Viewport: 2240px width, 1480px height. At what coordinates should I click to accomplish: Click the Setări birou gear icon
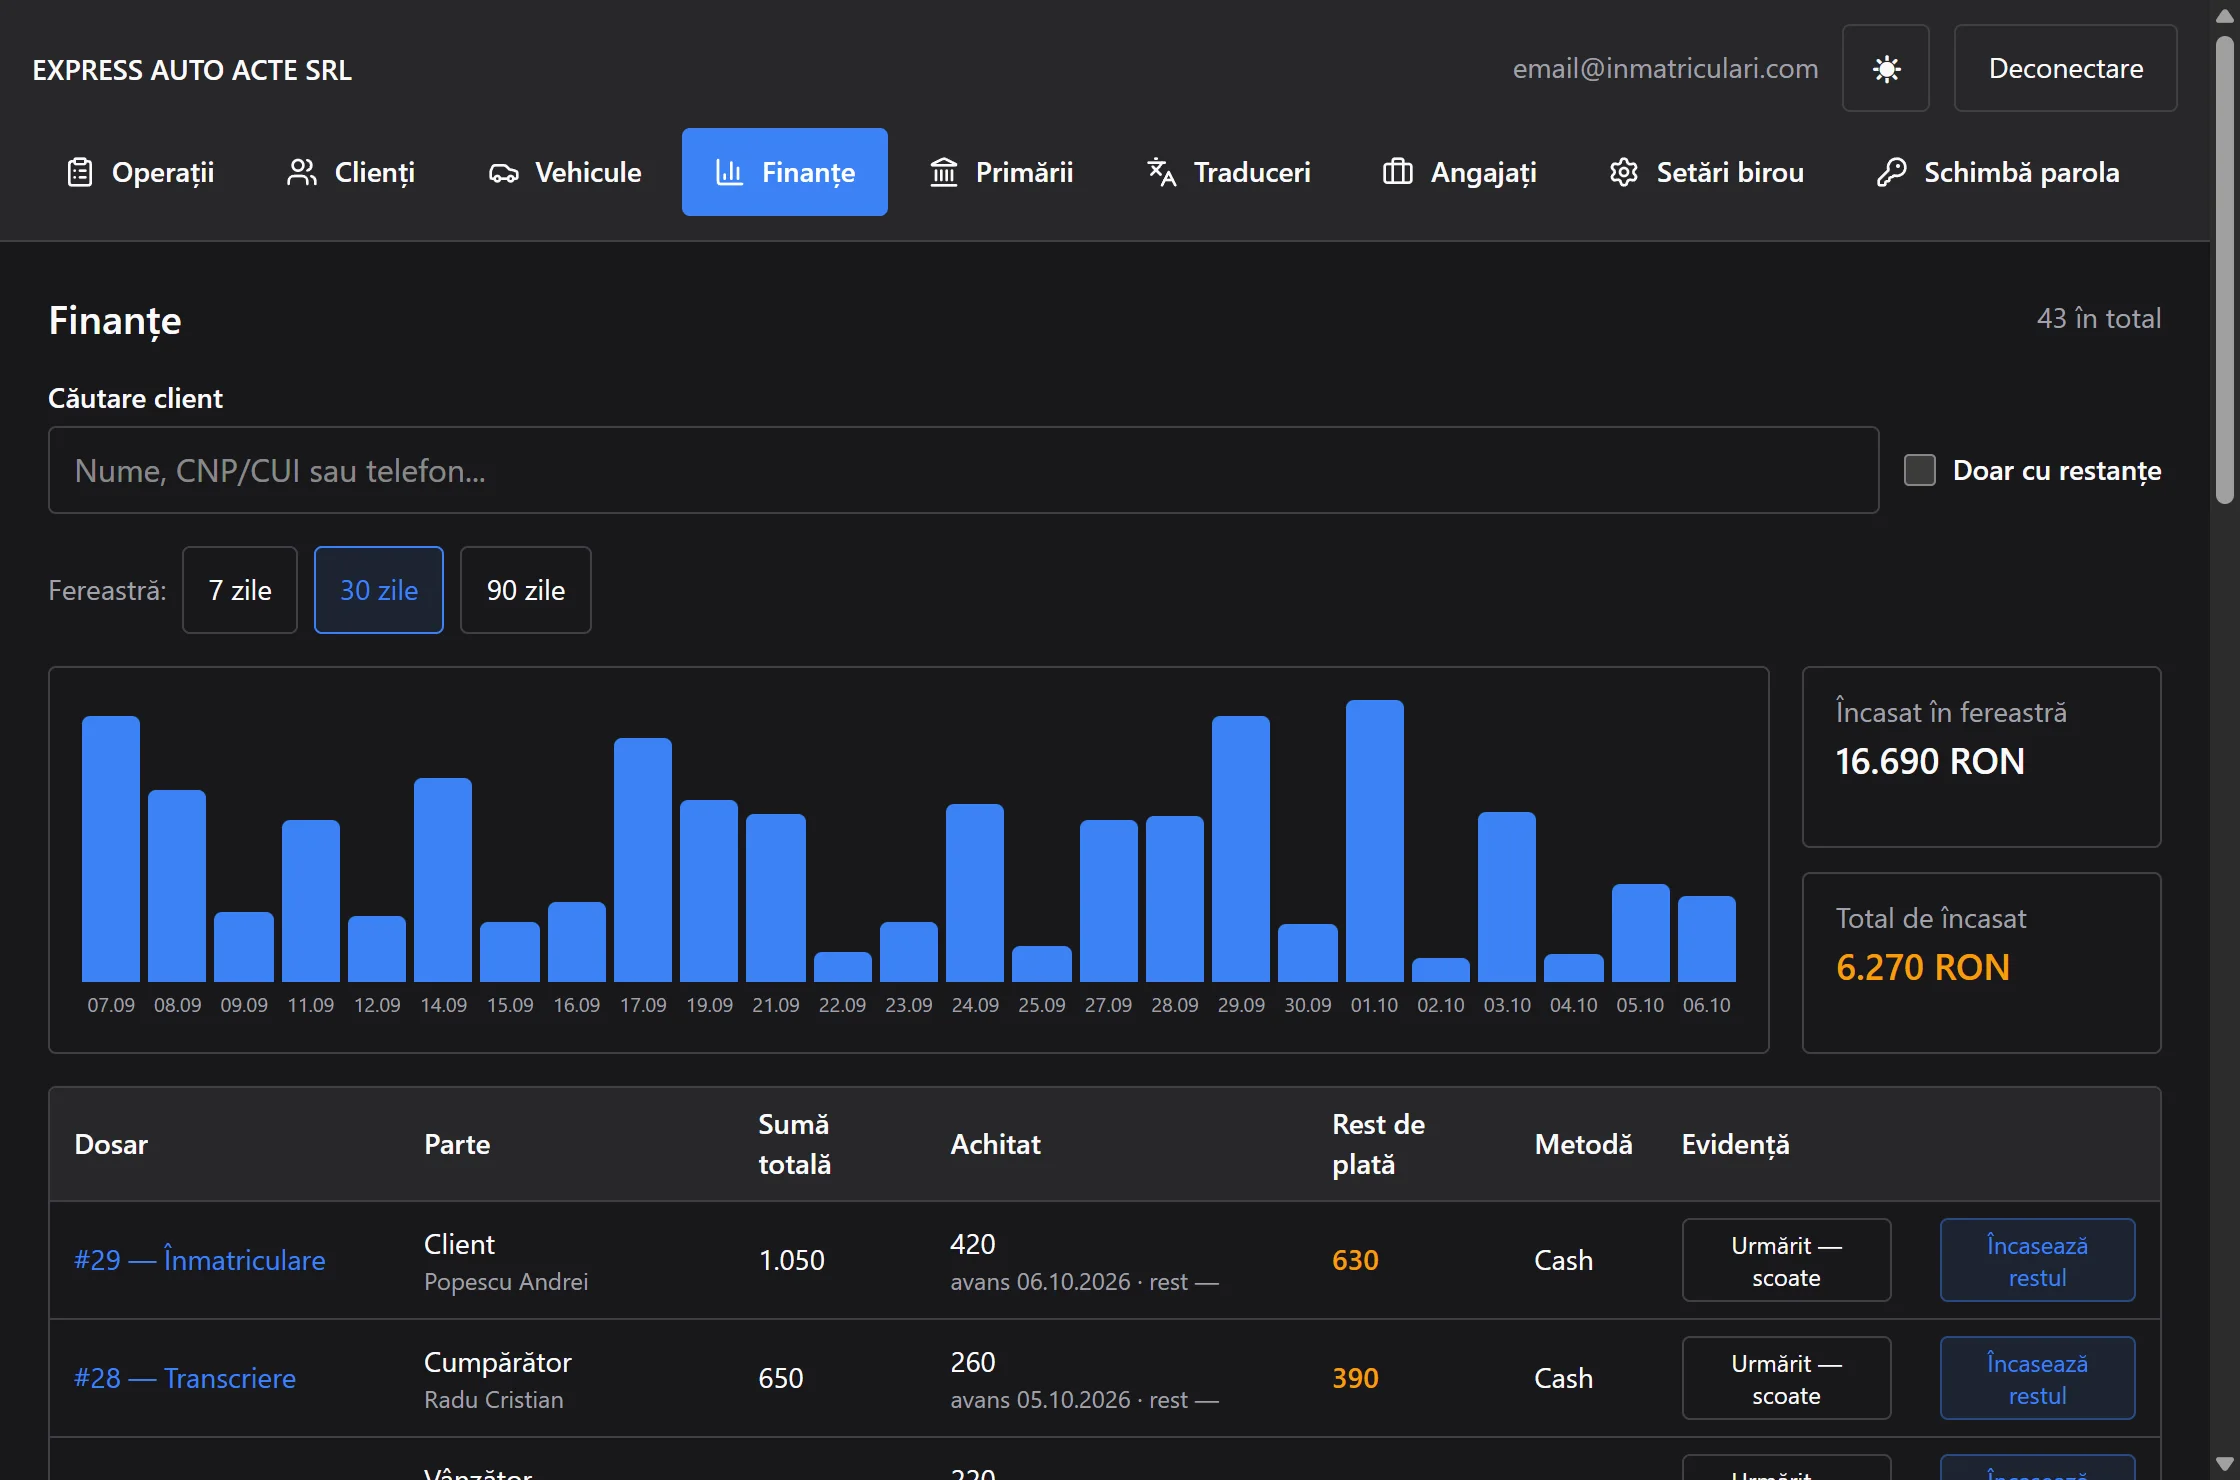point(1624,172)
